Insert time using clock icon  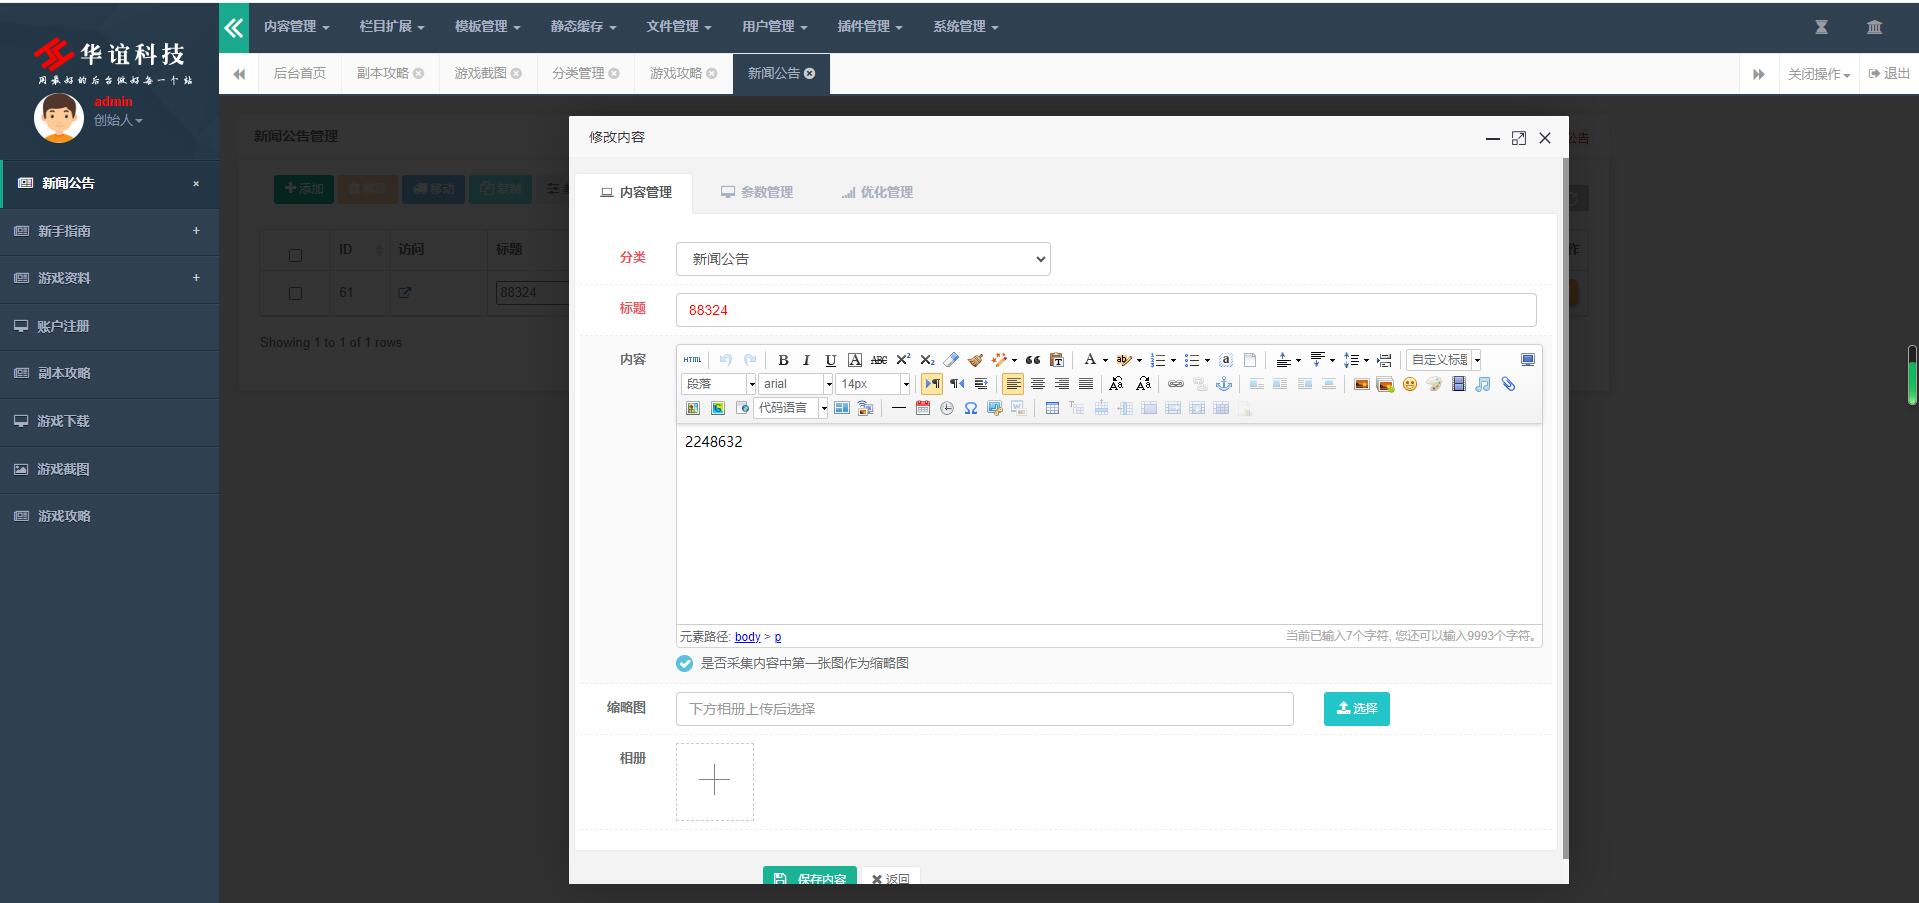coord(947,408)
